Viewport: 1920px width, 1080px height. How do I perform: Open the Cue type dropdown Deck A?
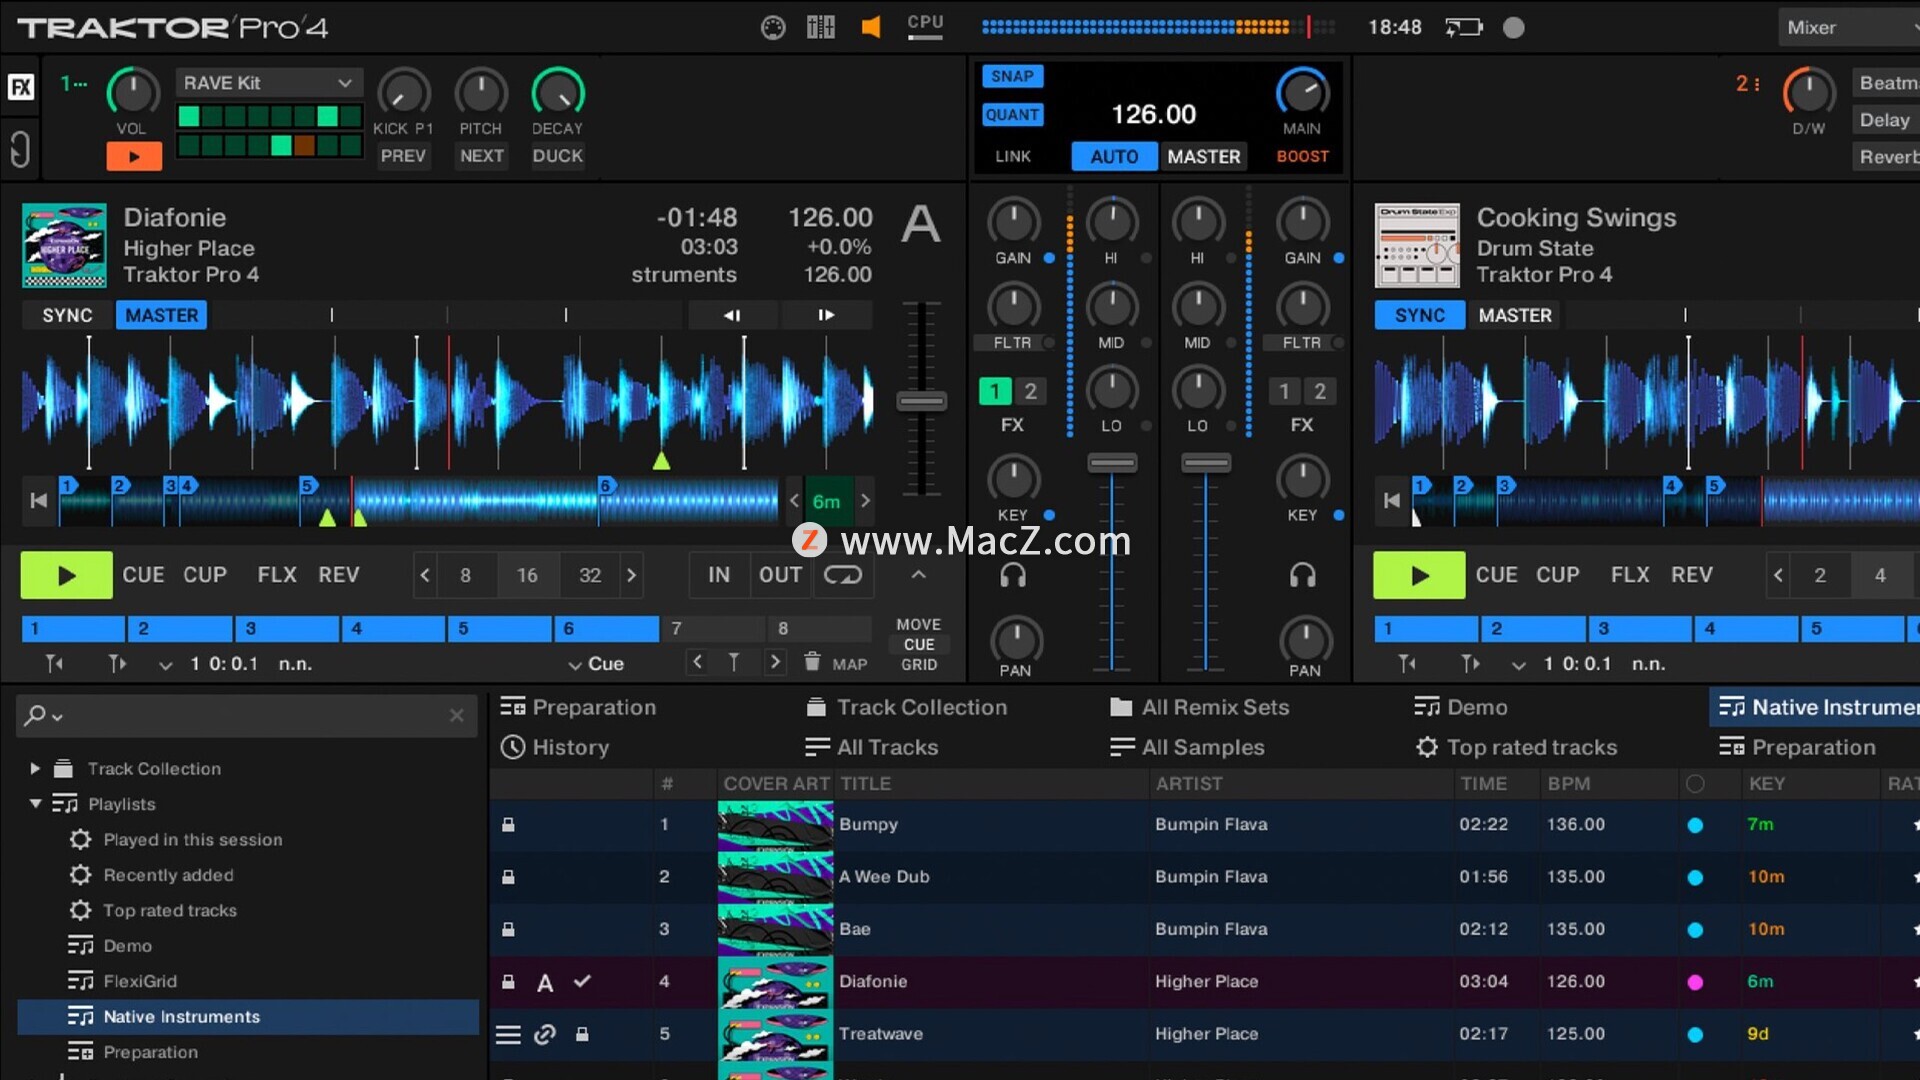tap(596, 664)
